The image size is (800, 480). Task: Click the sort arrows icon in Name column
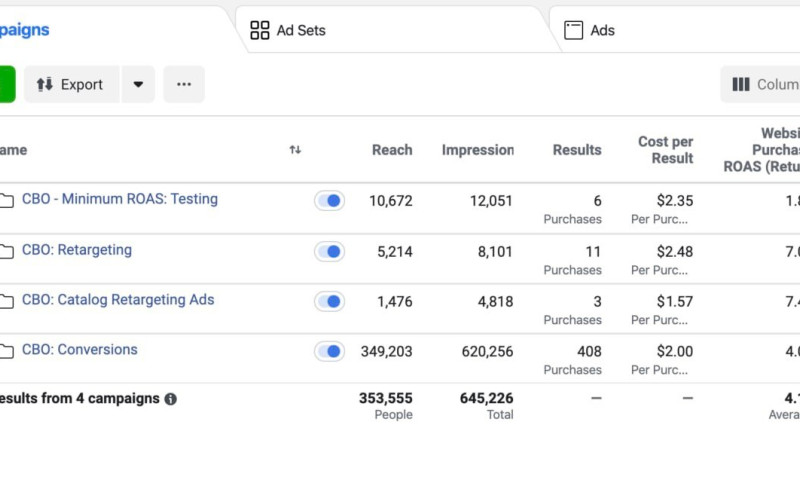coord(295,150)
